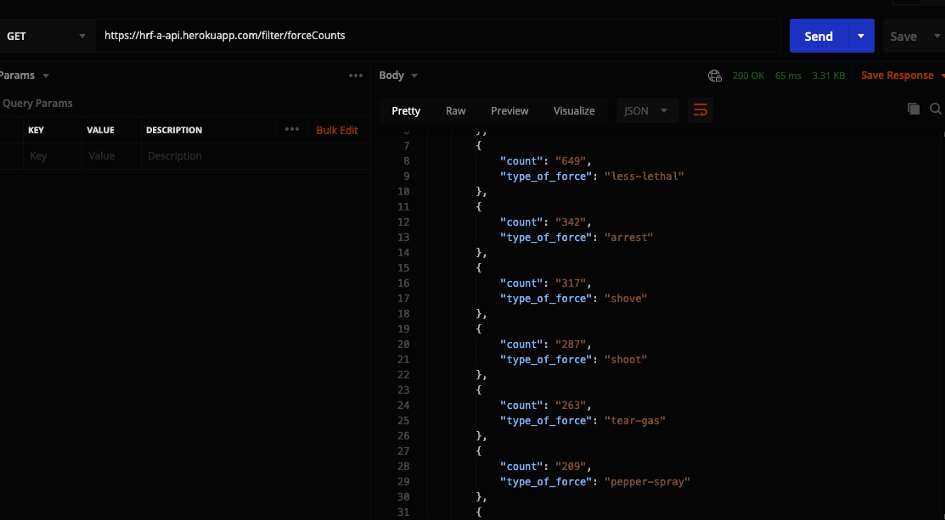Click the 3.31 KB response size
This screenshot has height=520, width=945.
pyautogui.click(x=829, y=75)
